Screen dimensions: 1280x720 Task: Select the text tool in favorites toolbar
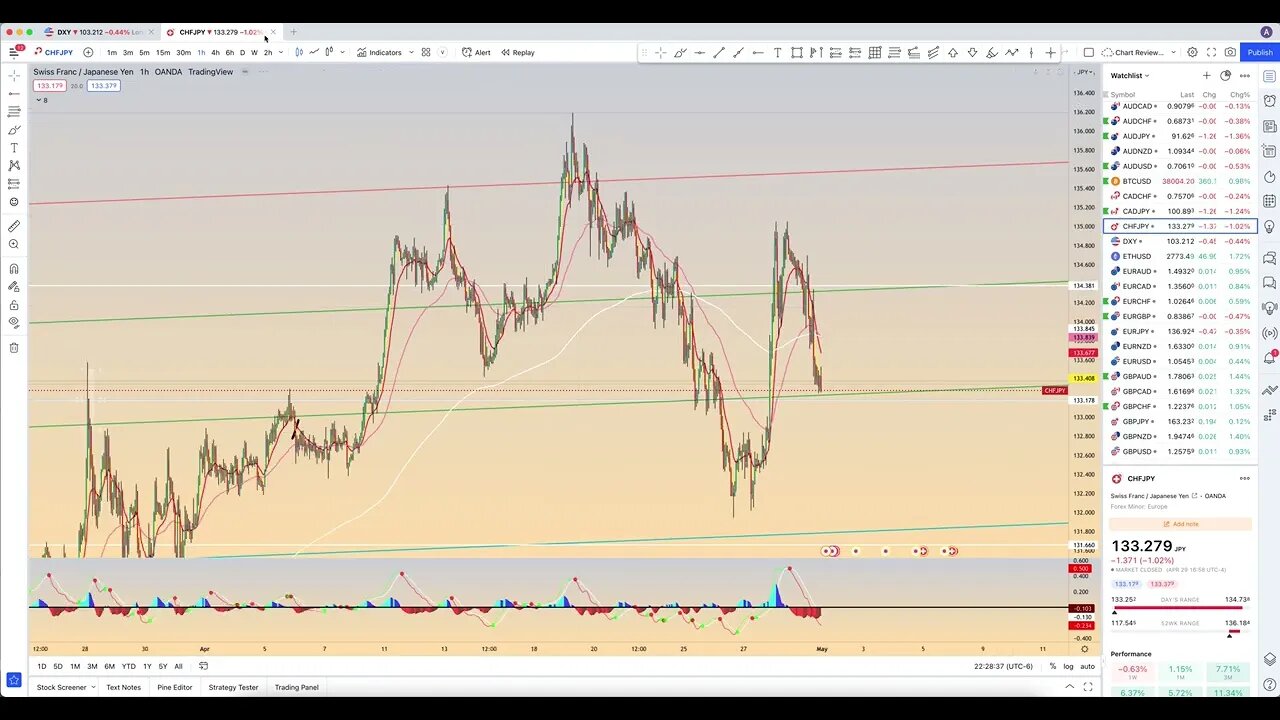[777, 52]
